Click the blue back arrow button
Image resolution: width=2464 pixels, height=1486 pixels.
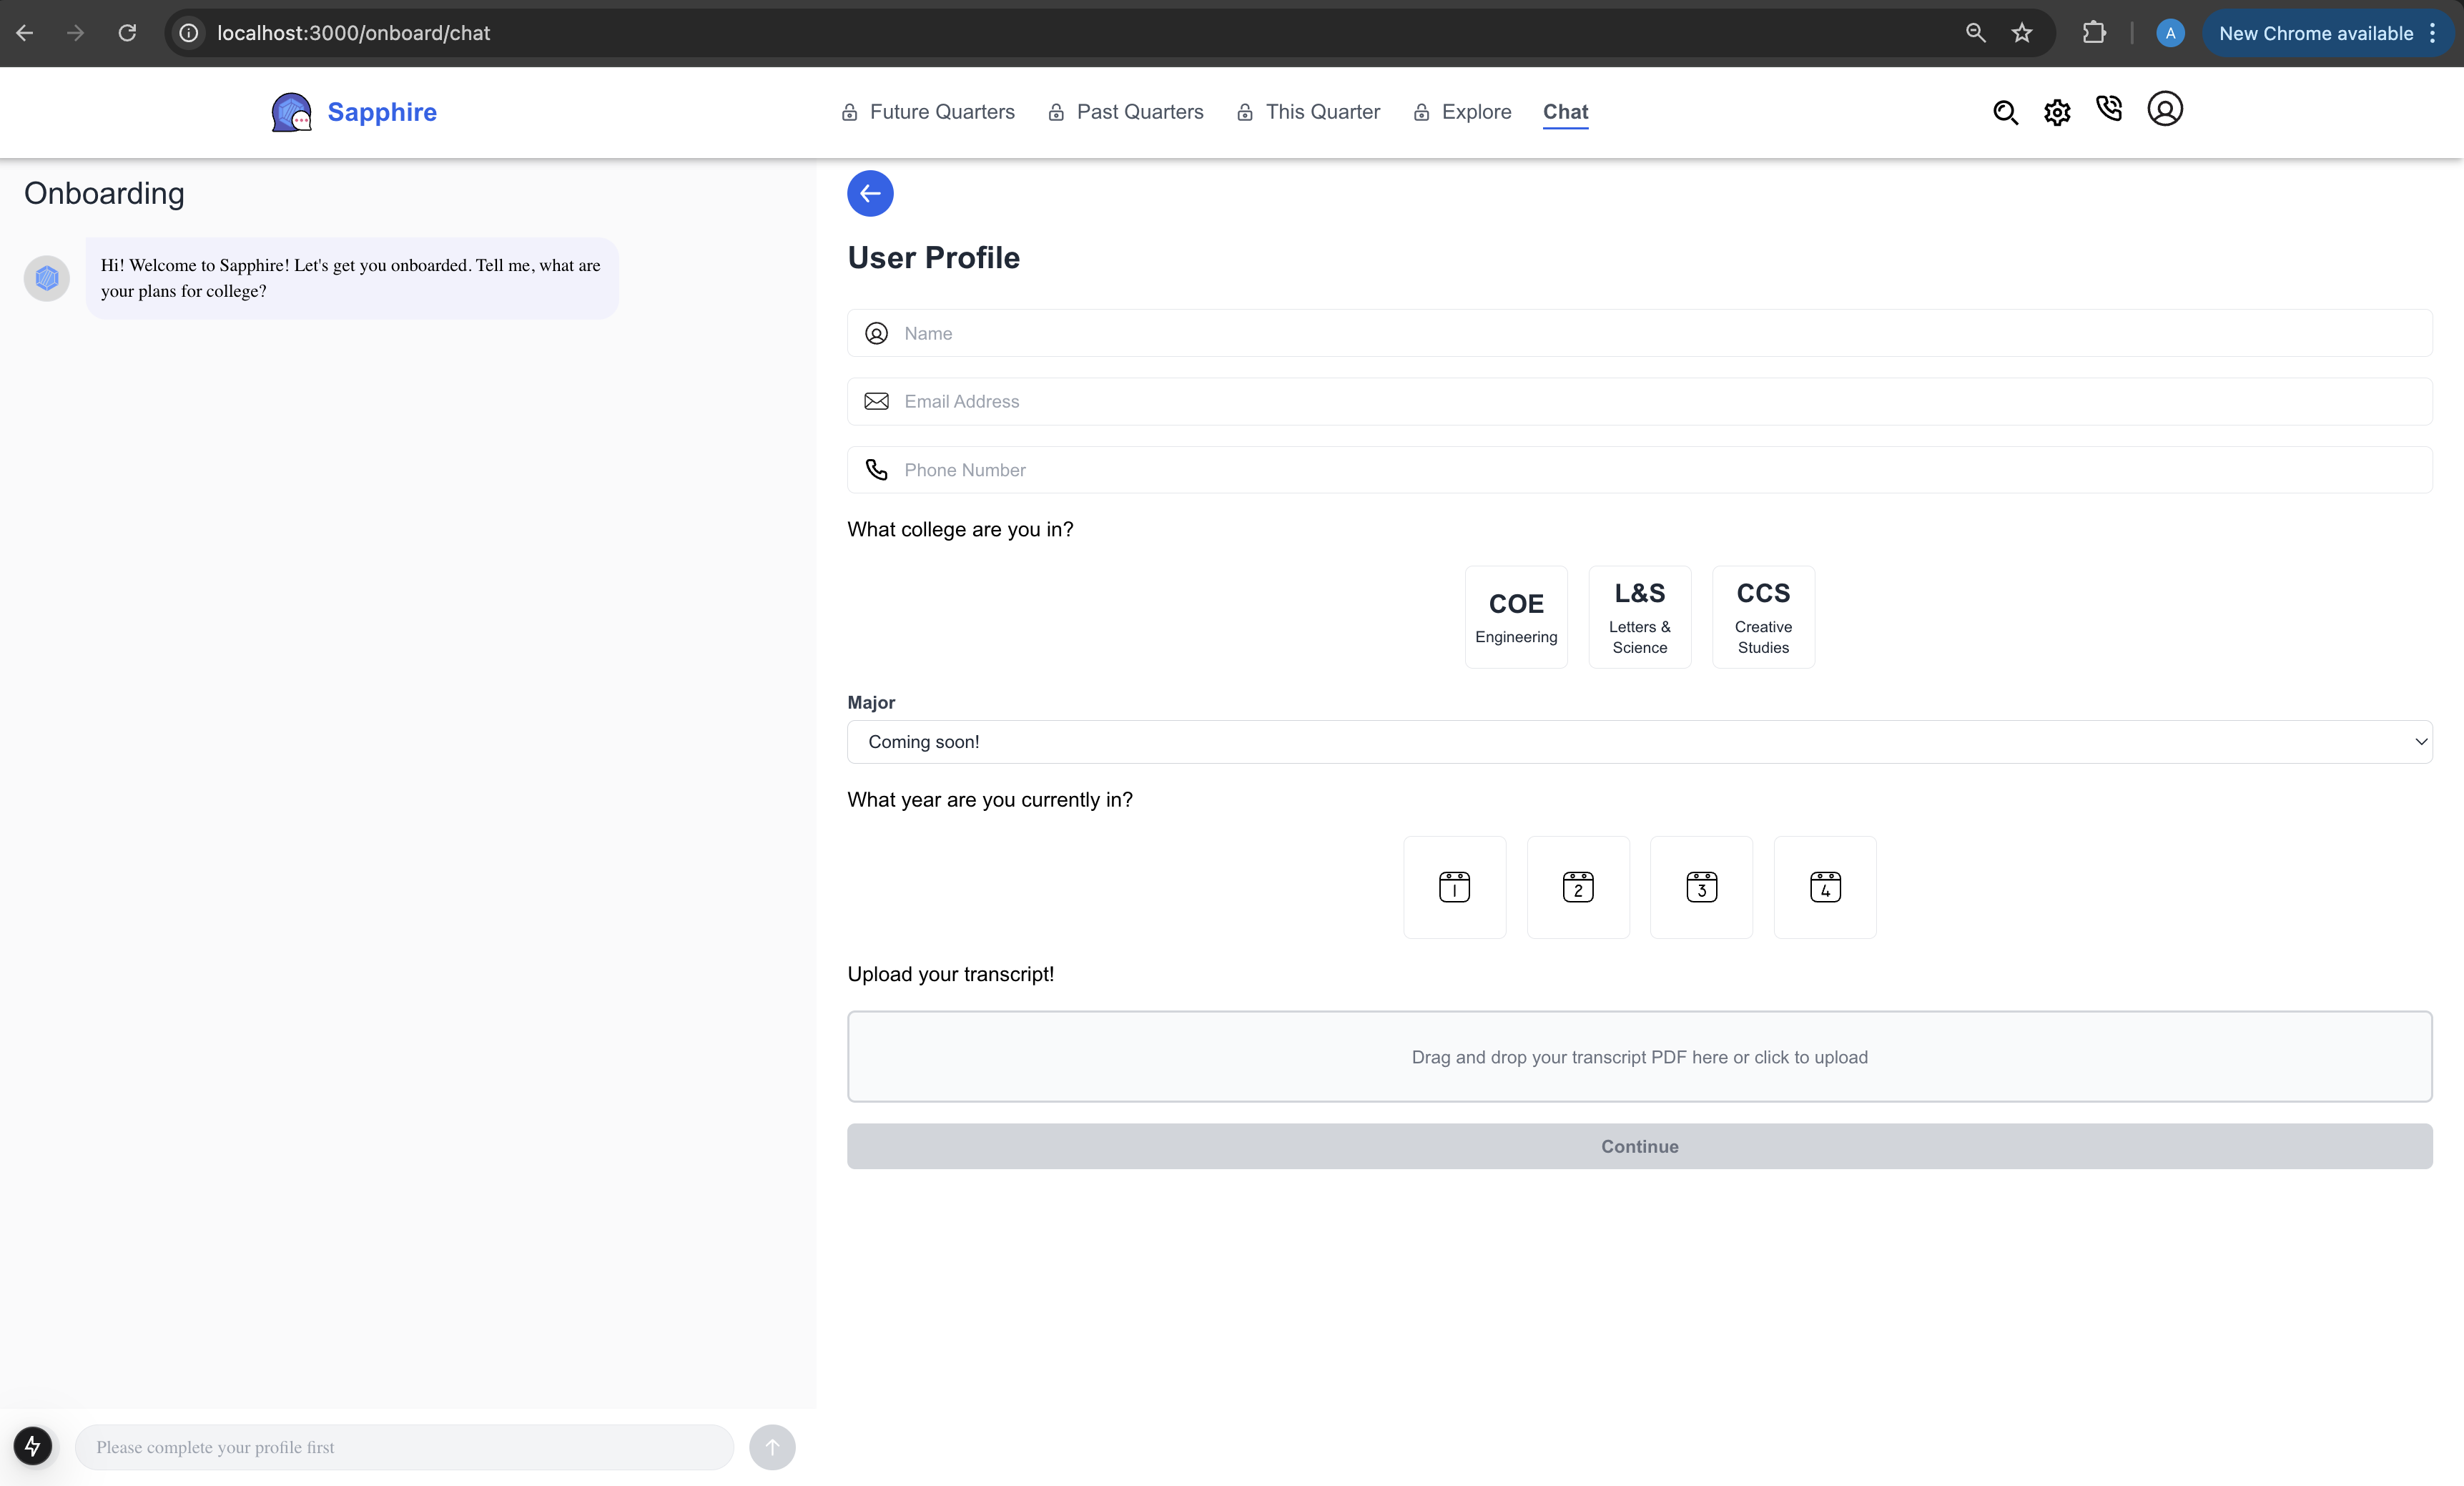pos(870,193)
